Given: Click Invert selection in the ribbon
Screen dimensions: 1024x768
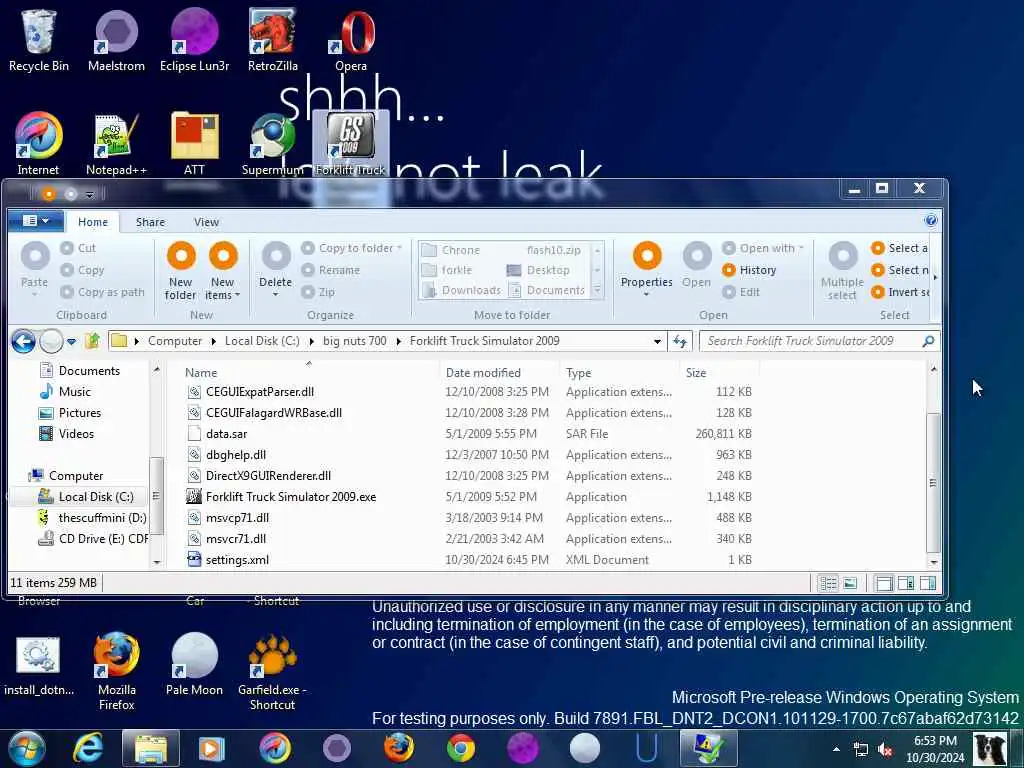Looking at the screenshot, I should click(x=900, y=292).
